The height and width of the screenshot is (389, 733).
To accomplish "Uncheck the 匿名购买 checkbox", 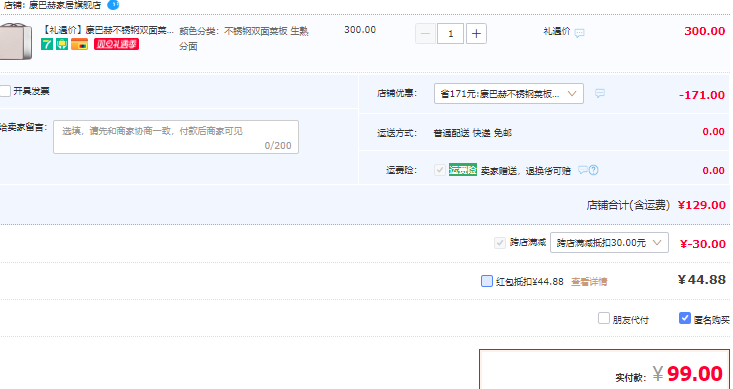I will 685,318.
